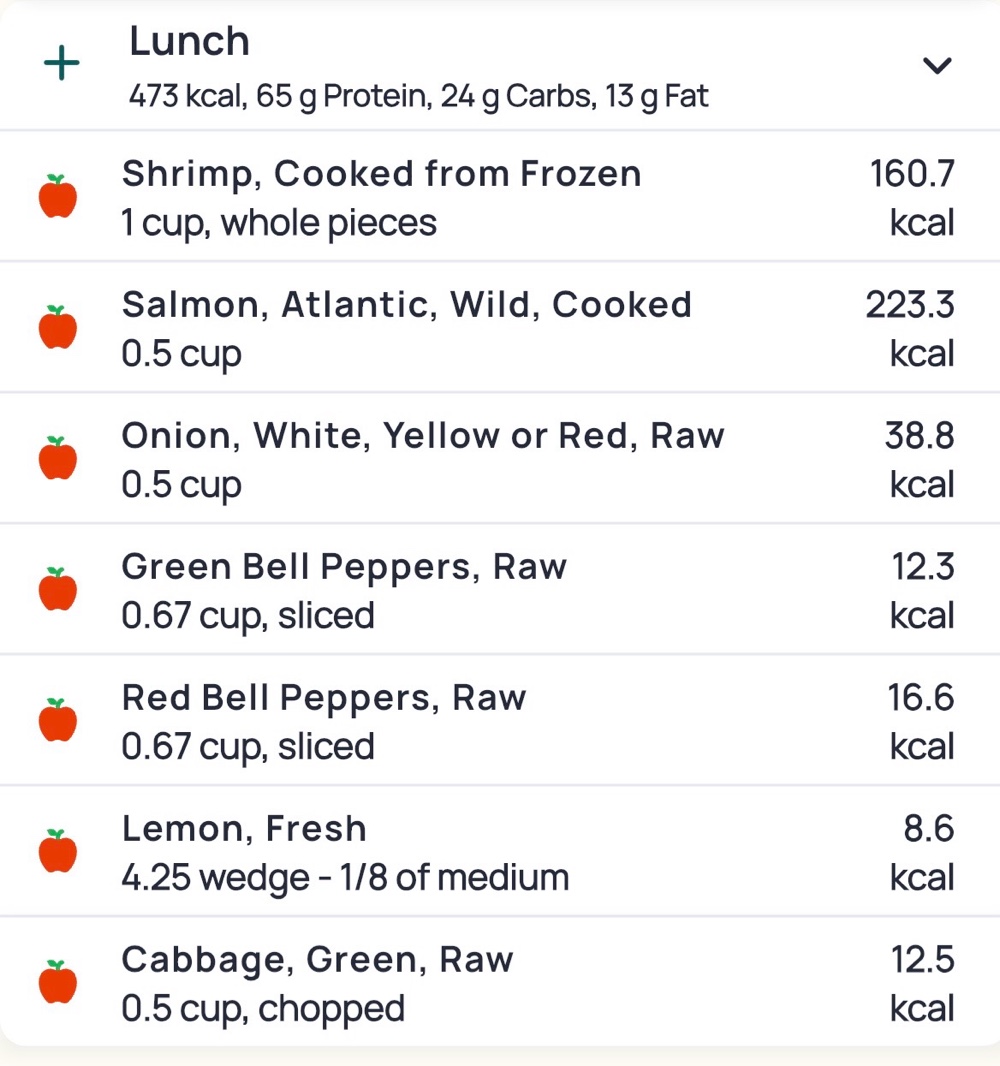Screen dimensions: 1000x1066
Task: Click the apple icon beside Lemon entry
Action: tap(58, 851)
